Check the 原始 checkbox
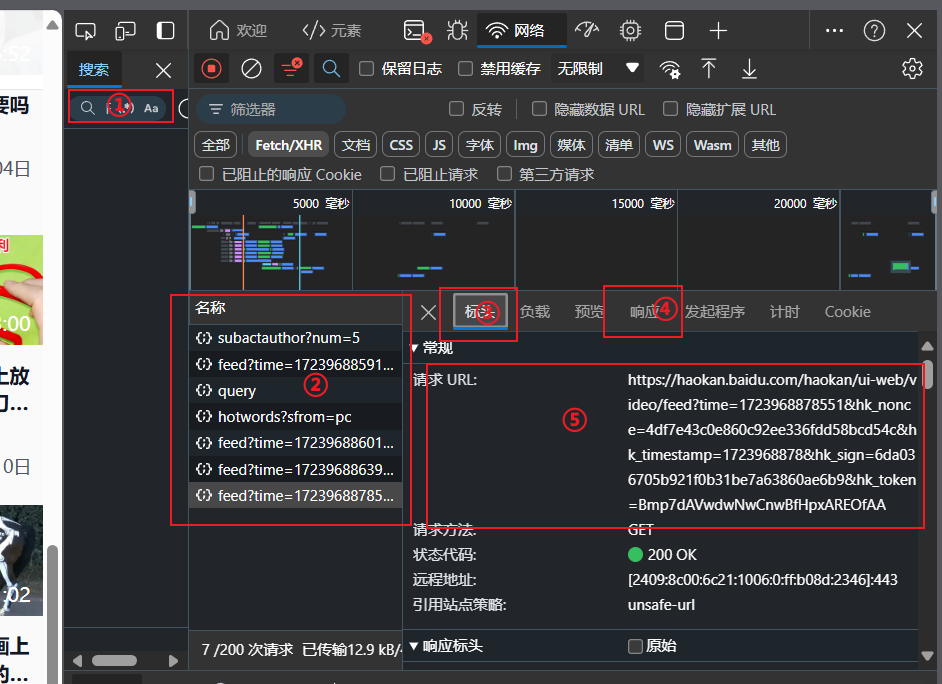Image resolution: width=942 pixels, height=684 pixels. pyautogui.click(x=635, y=646)
